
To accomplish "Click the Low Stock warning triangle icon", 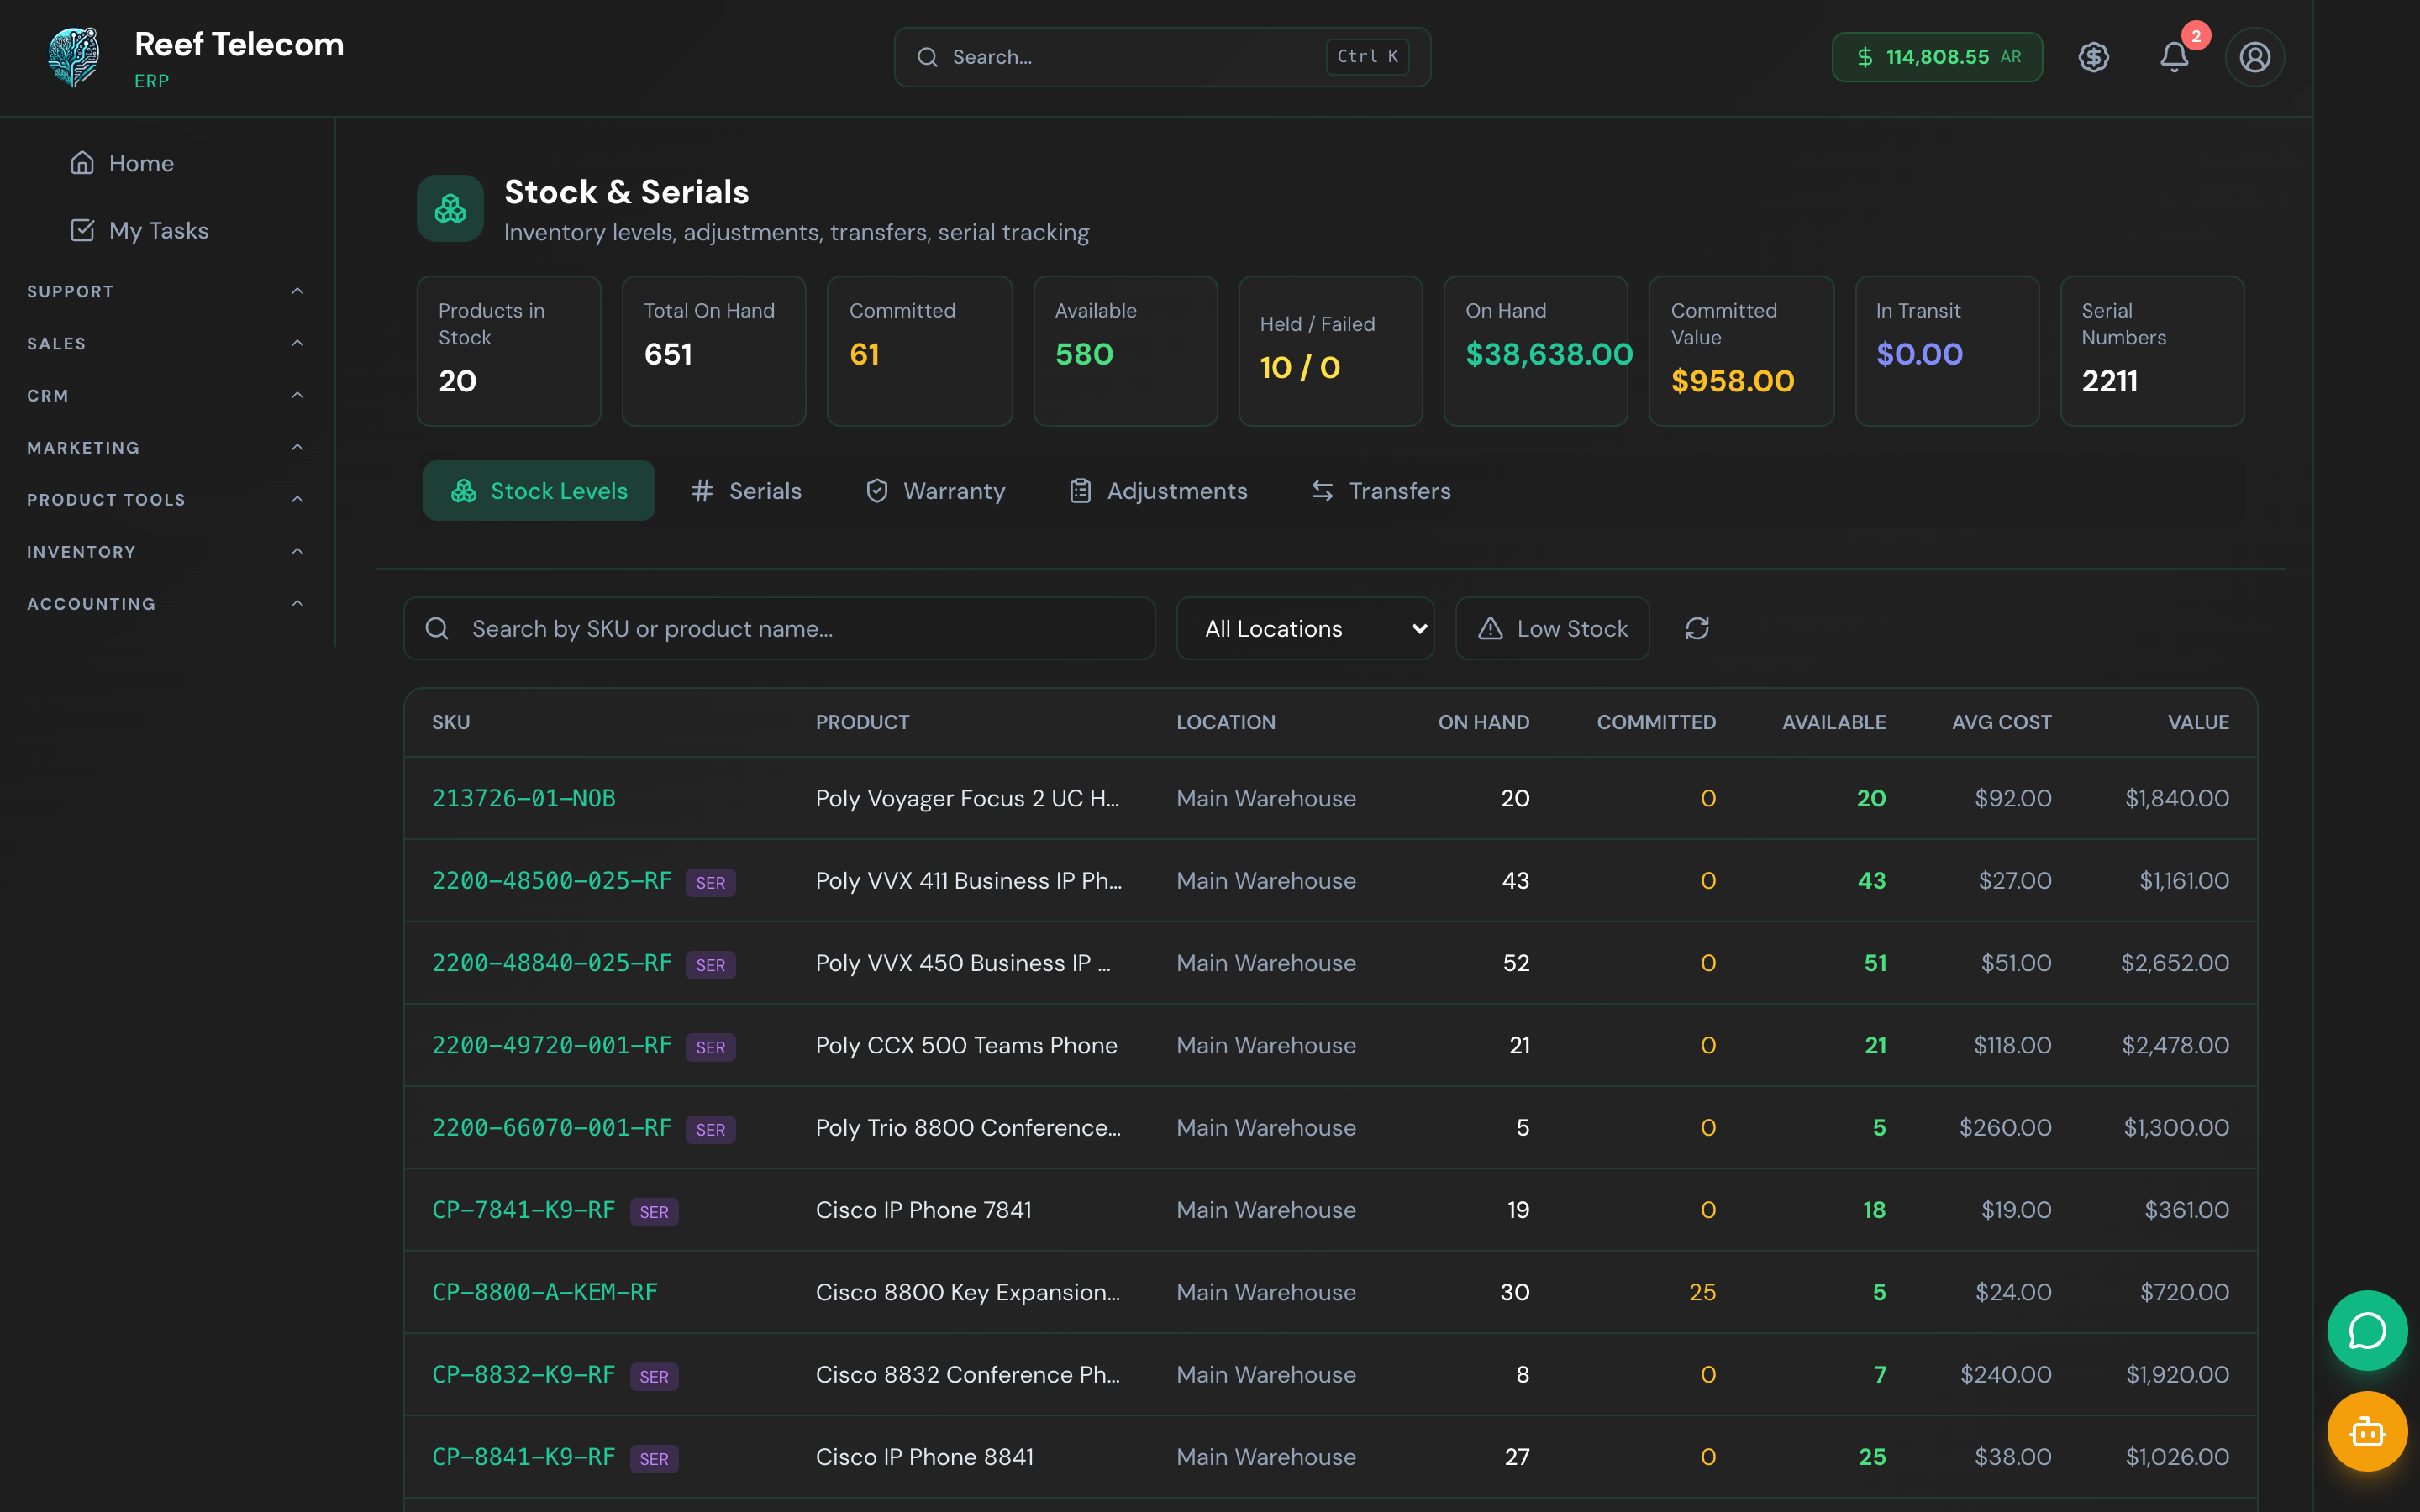I will [x=1490, y=628].
